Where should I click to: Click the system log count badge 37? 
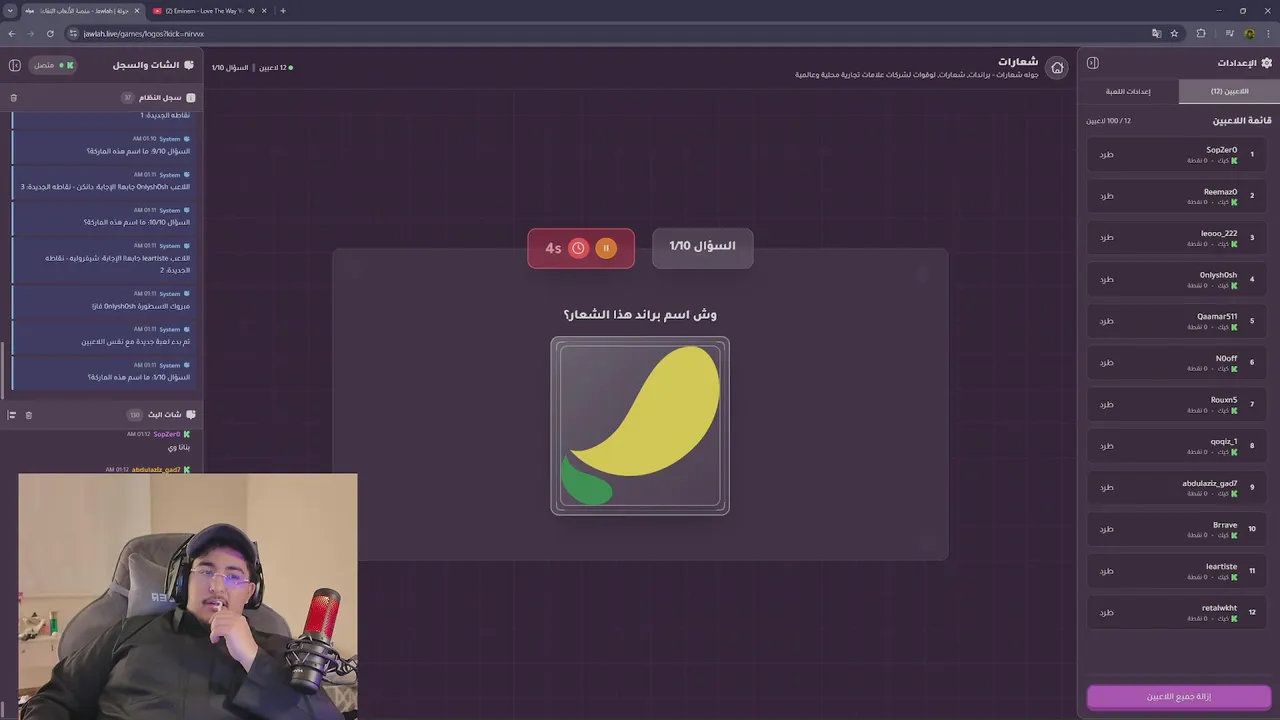tap(127, 98)
